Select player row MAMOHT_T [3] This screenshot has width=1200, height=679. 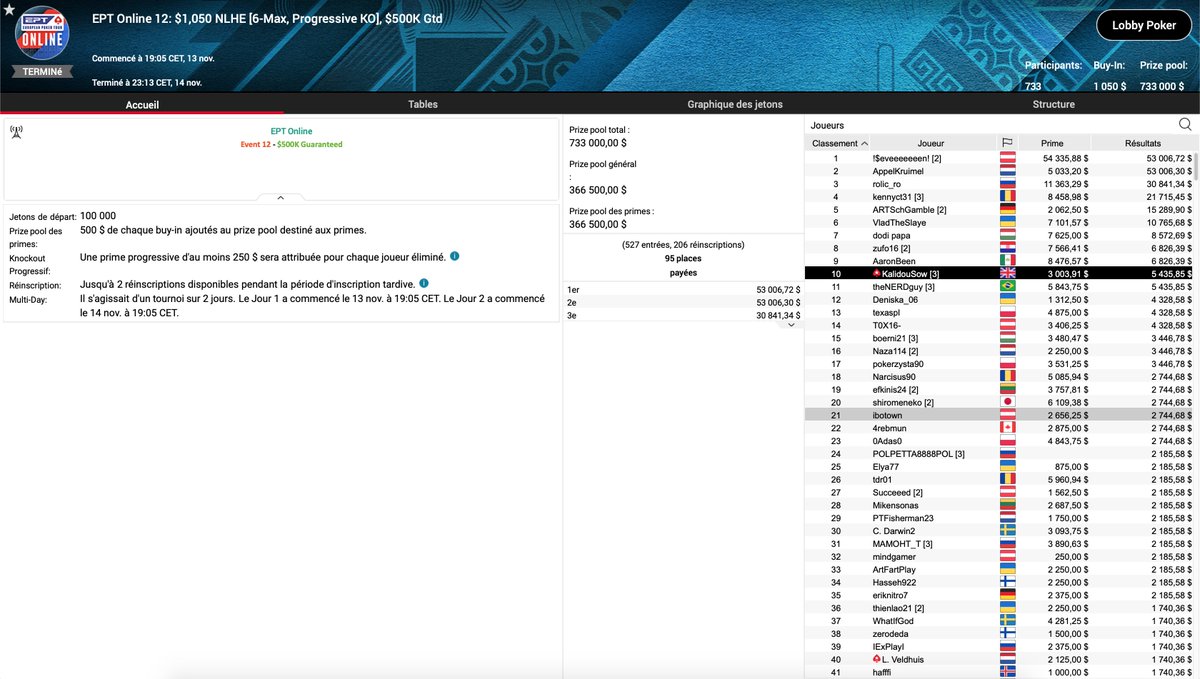point(998,544)
